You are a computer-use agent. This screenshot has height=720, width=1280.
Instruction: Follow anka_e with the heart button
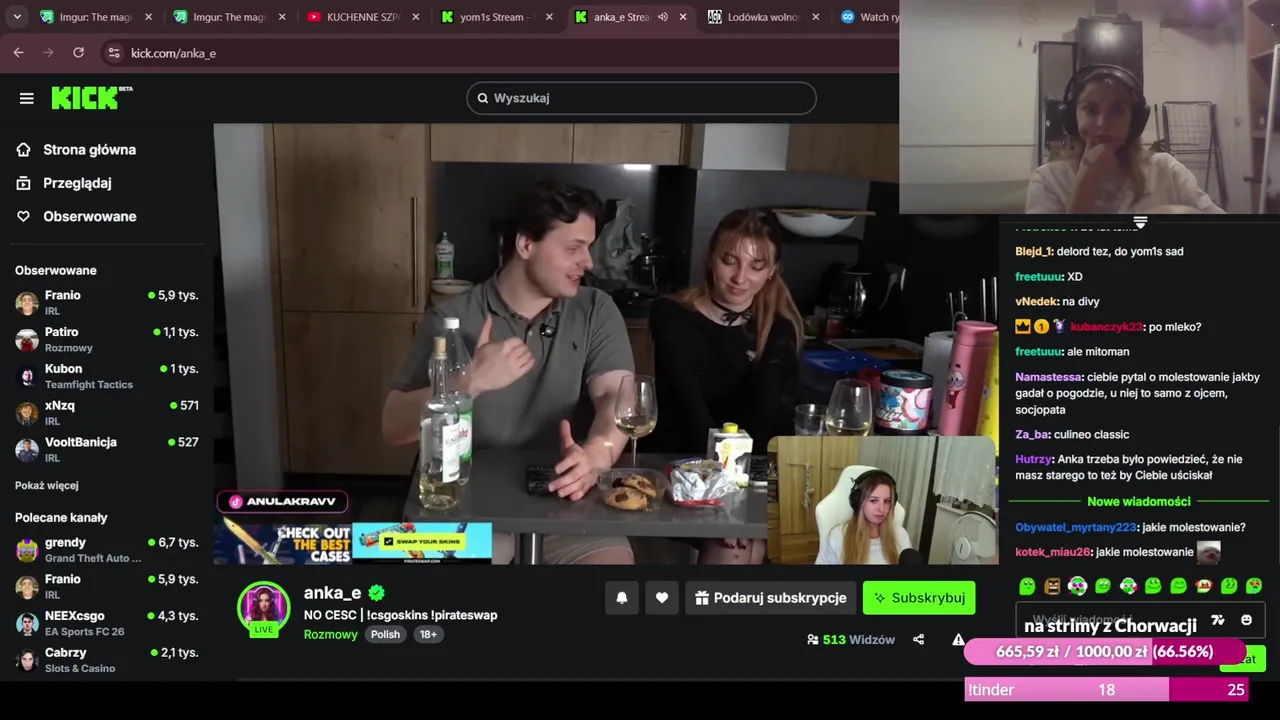(x=662, y=598)
